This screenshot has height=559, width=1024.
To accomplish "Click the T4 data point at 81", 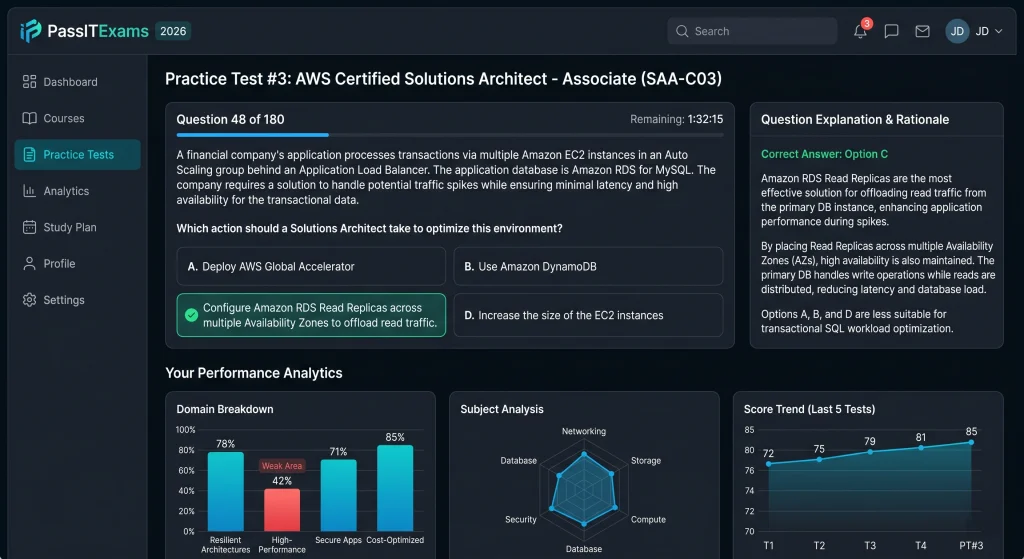I will tap(921, 447).
